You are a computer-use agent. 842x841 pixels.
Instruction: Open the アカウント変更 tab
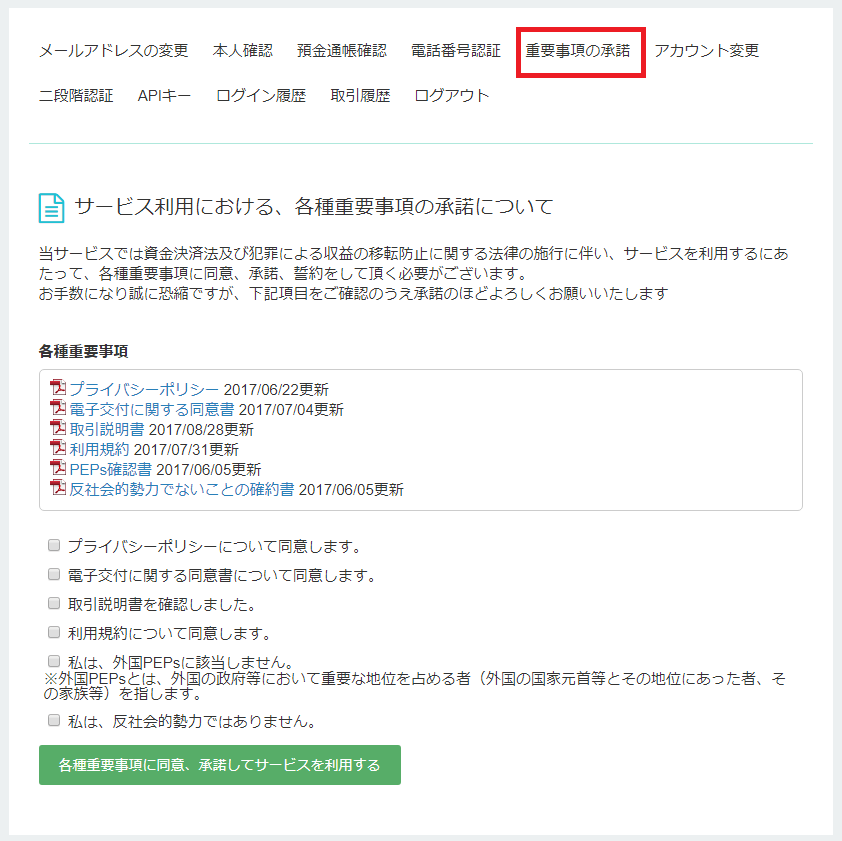(x=706, y=50)
